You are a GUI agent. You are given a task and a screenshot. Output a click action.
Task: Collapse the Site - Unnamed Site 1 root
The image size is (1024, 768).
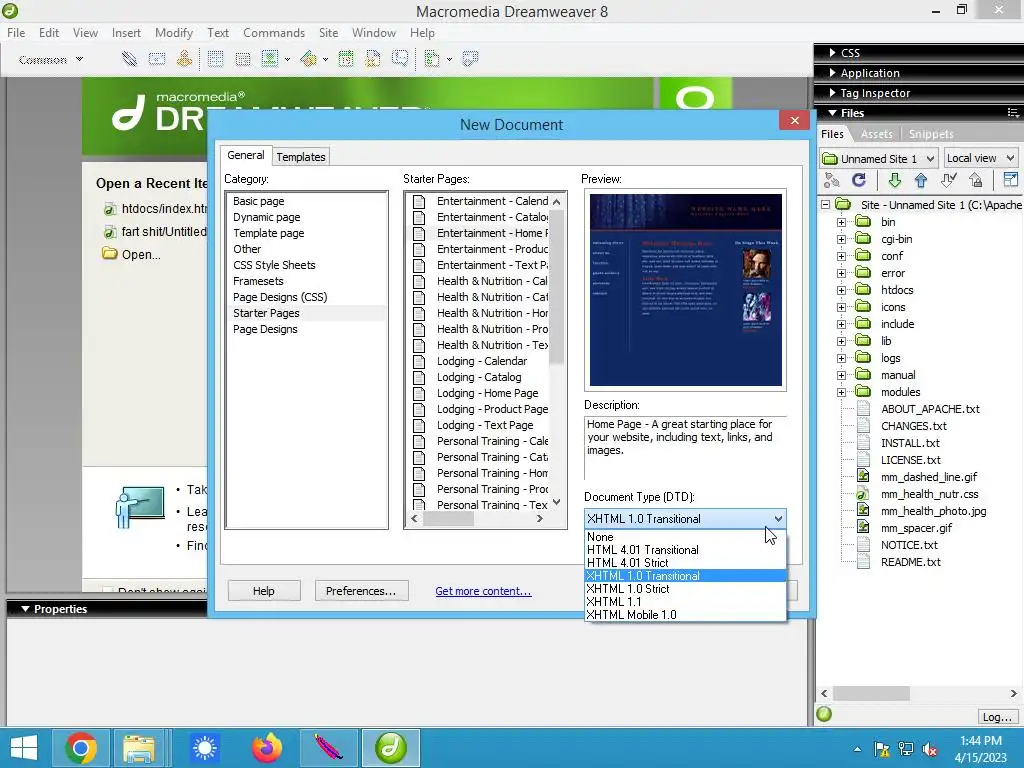[825, 204]
